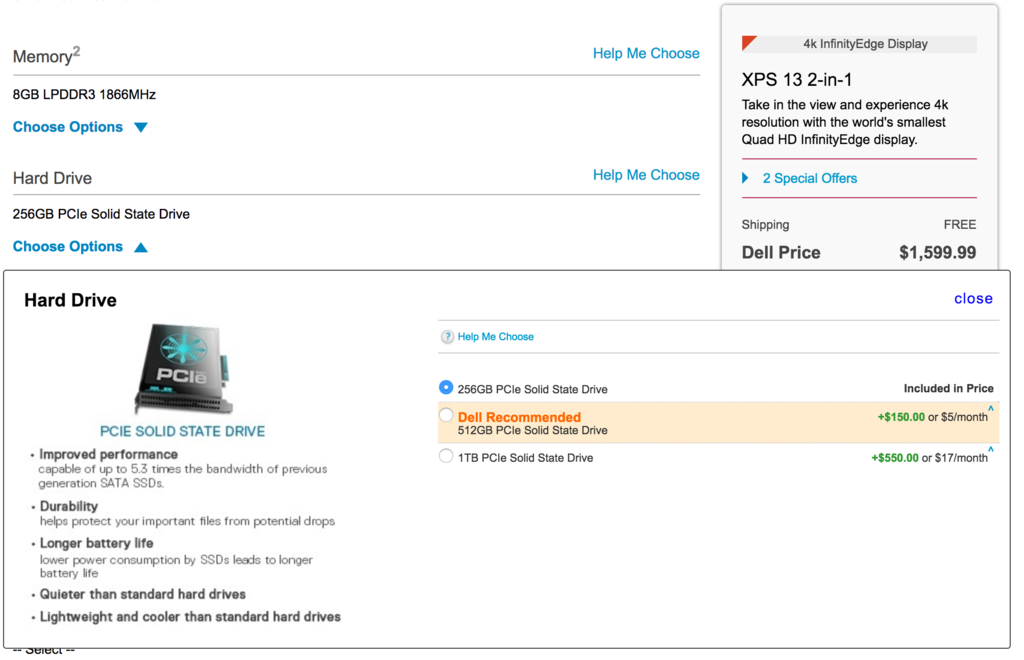The width and height of the screenshot is (1024, 660).
Task: Click Help Me Choose text inside the Hard Drive panel
Action: [x=495, y=337]
